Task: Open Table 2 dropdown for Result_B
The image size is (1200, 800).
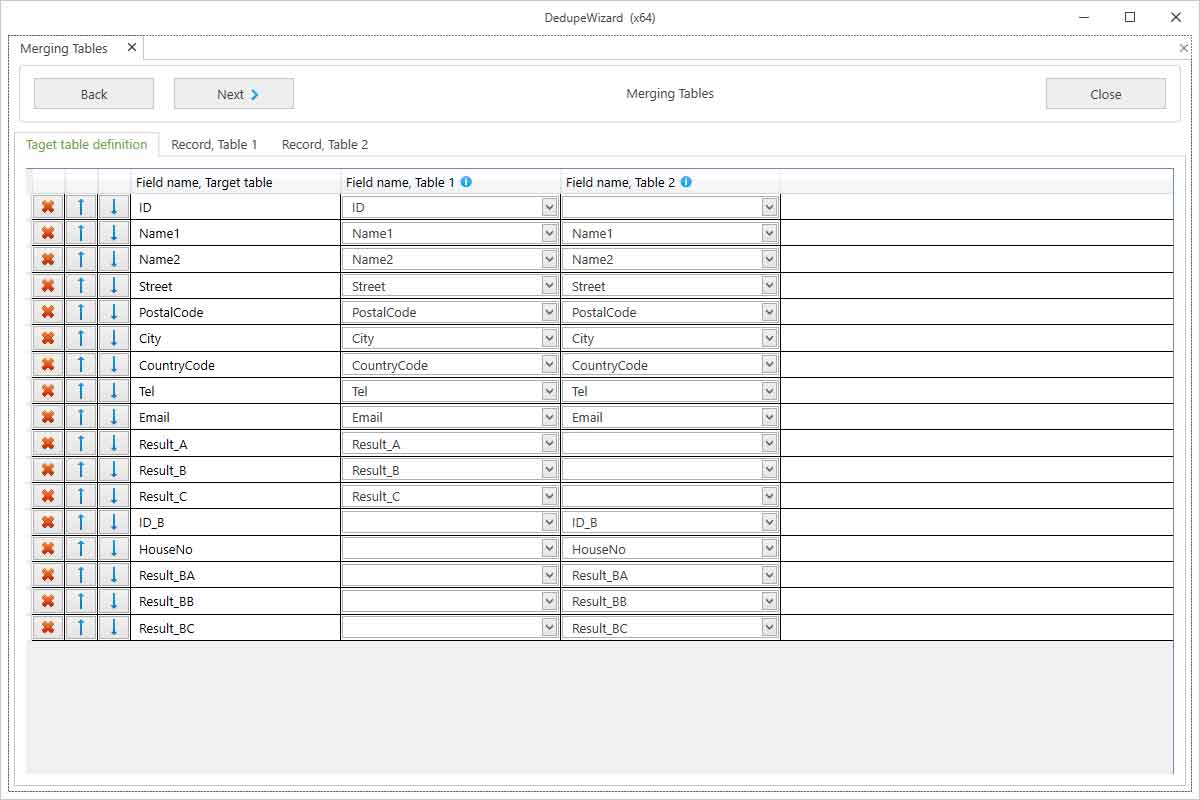Action: 768,470
